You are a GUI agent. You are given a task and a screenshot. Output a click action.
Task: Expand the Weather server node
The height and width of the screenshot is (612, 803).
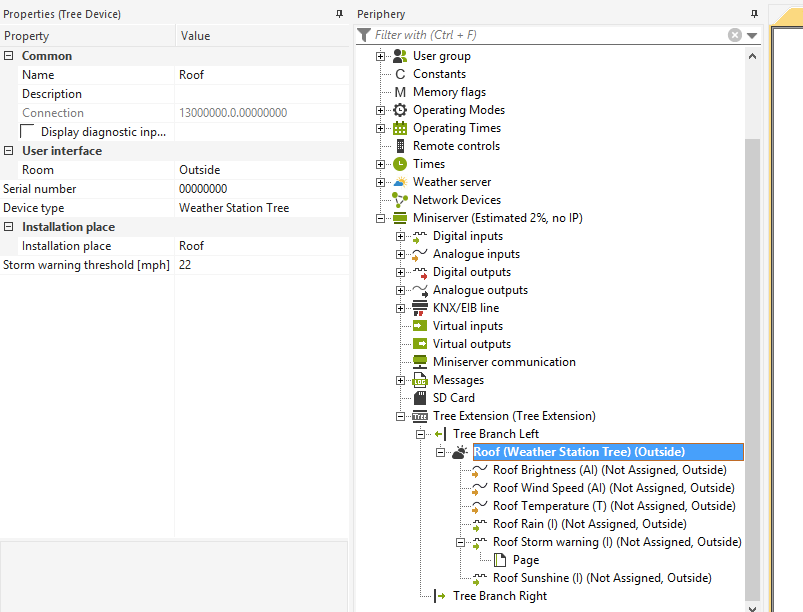pos(380,182)
